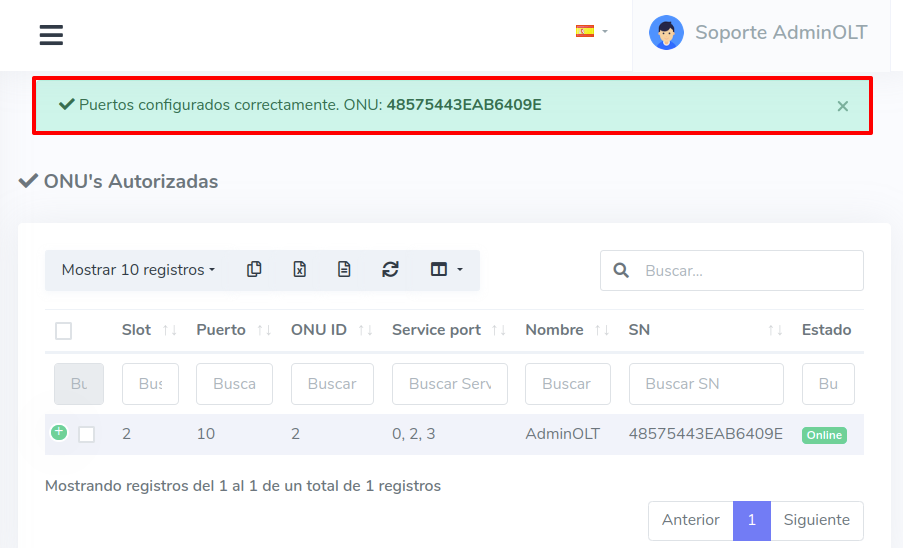This screenshot has width=903, height=548.
Task: Click the Anterior pagination button
Action: click(690, 520)
